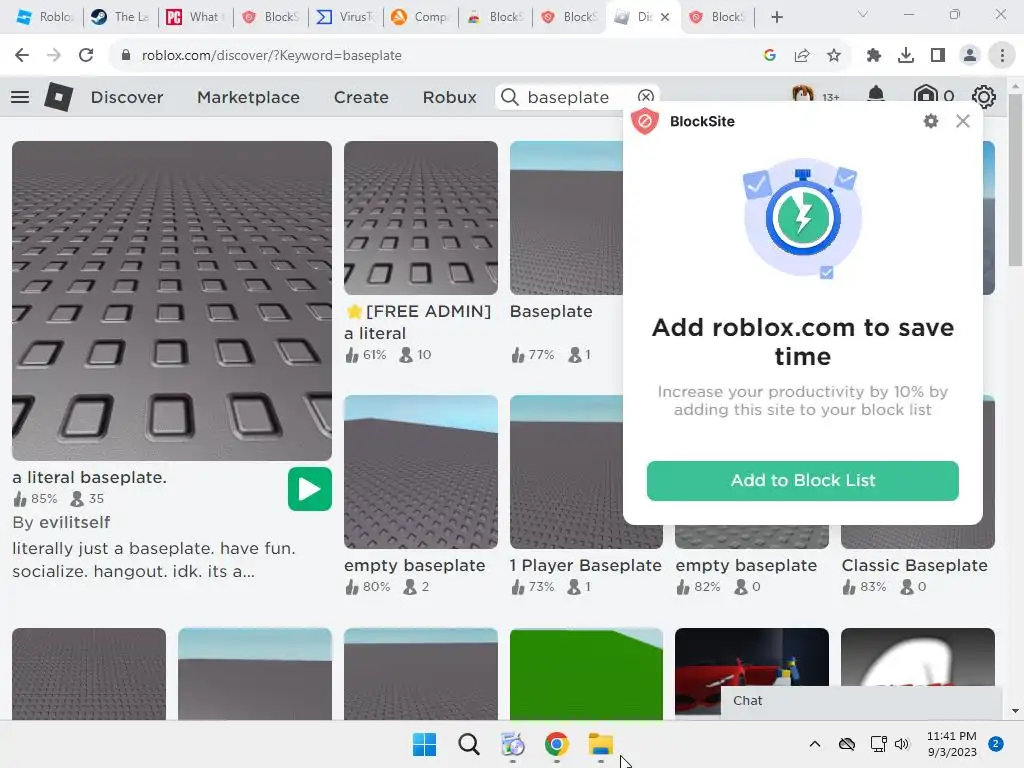Open Chrome downloads icon
The width and height of the screenshot is (1024, 768).
pyautogui.click(x=906, y=56)
